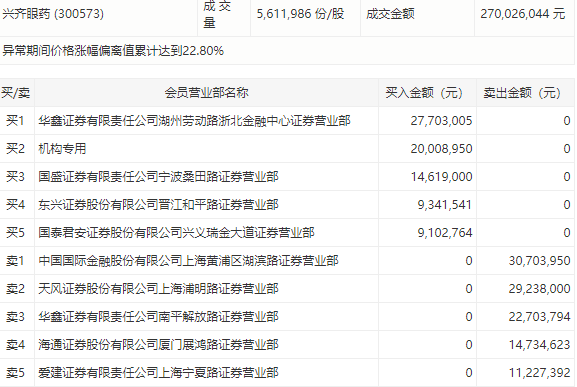Select buy amount 20,008,950
This screenshot has width=577, height=387.
(x=441, y=149)
